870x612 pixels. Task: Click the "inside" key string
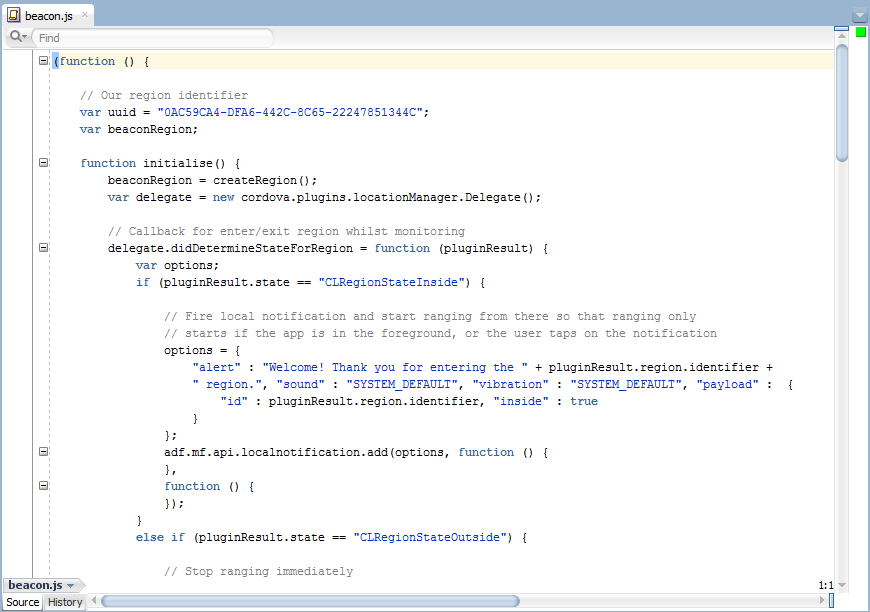[521, 401]
